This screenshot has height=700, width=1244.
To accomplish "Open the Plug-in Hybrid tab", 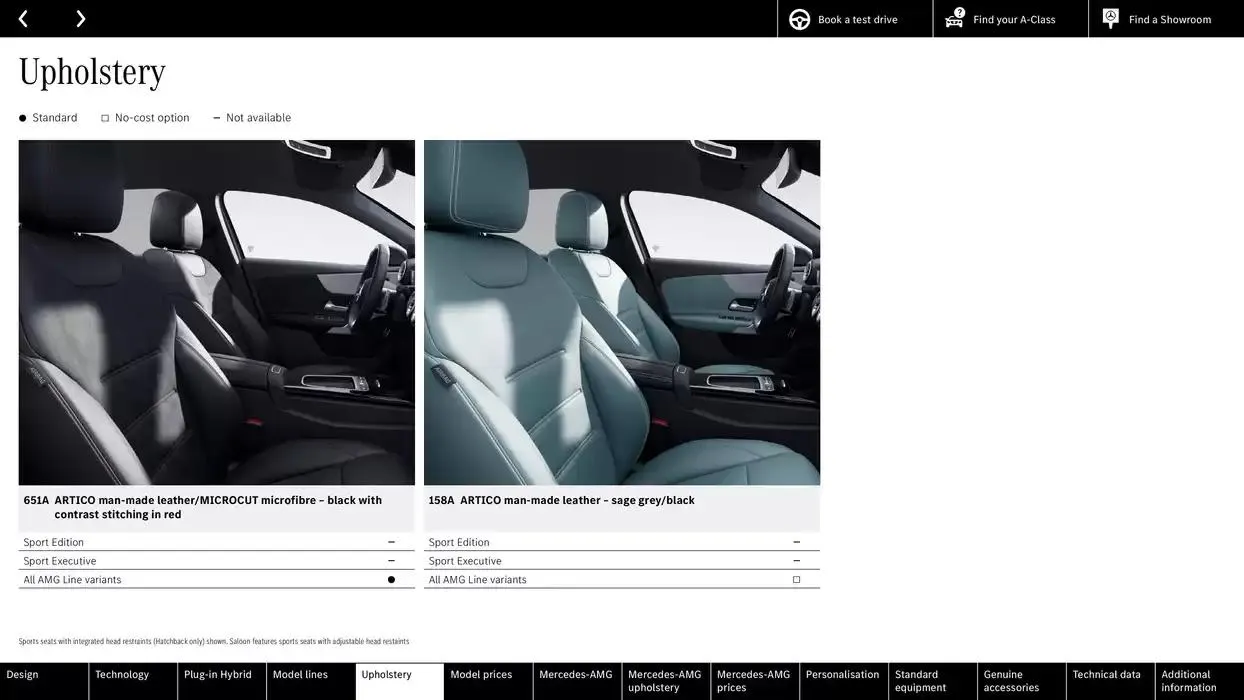I will (x=222, y=681).
